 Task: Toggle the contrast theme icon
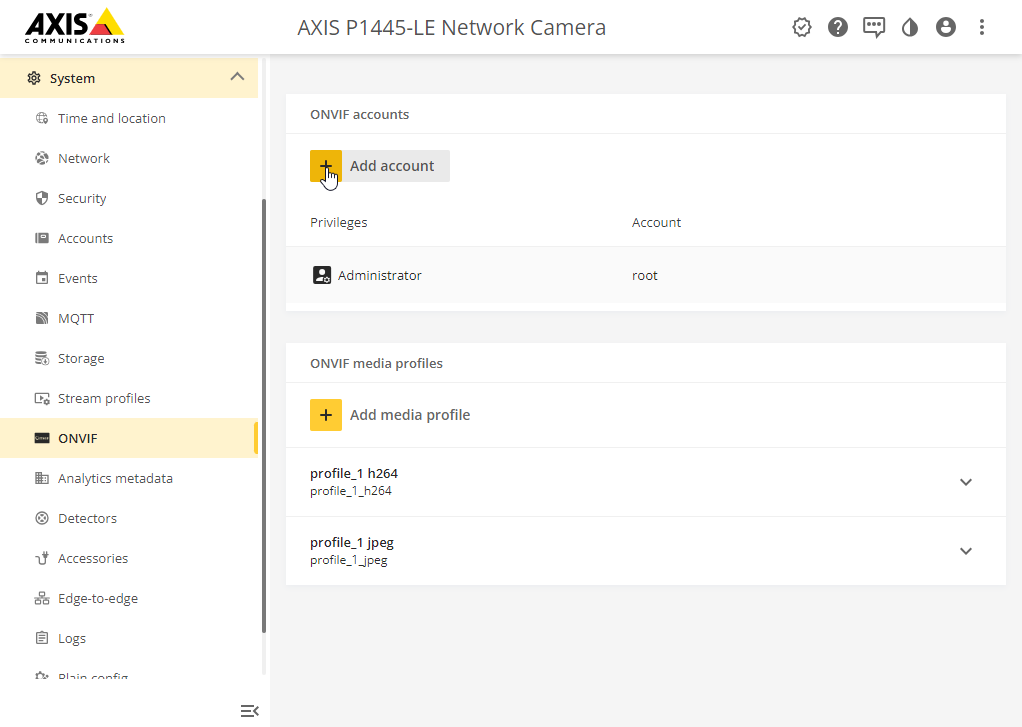click(910, 27)
